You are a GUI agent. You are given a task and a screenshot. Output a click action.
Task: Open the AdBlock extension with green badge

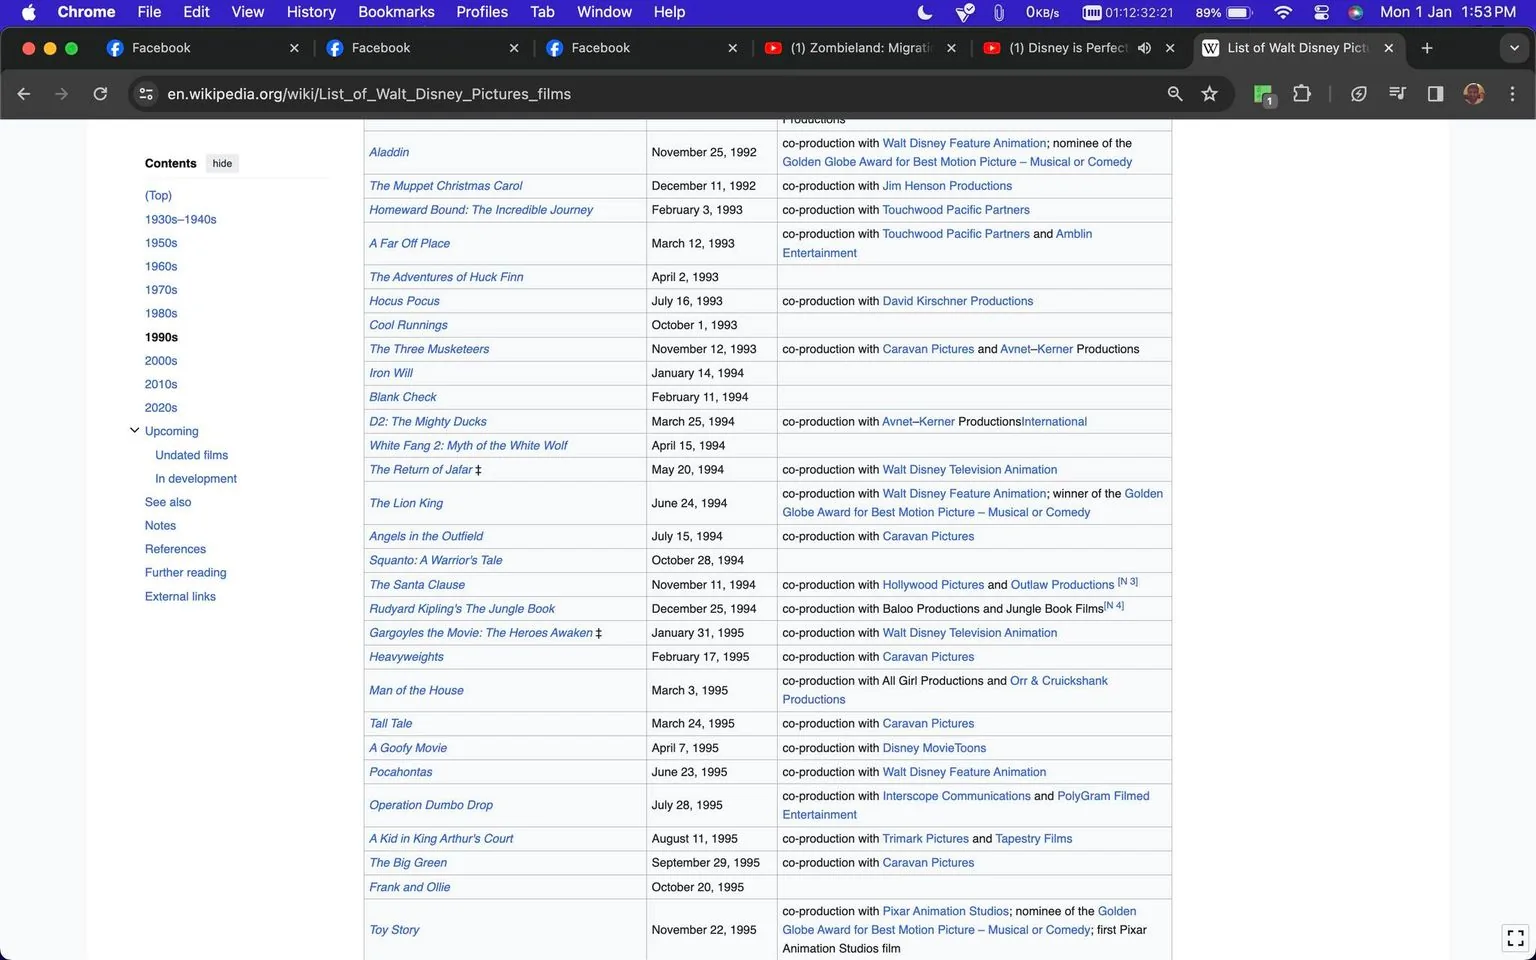1261,93
